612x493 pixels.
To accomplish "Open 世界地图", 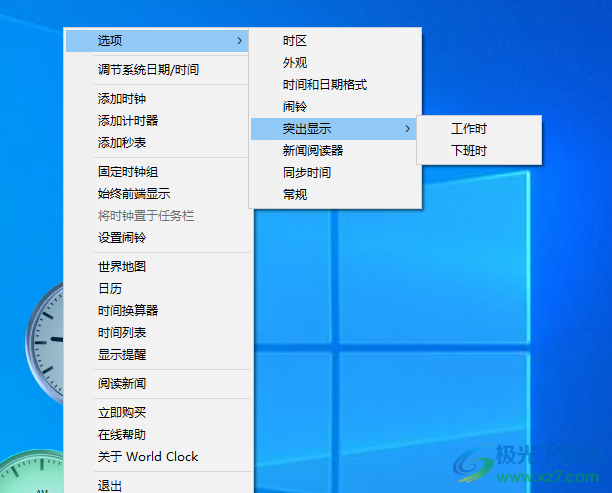I will pyautogui.click(x=158, y=267).
